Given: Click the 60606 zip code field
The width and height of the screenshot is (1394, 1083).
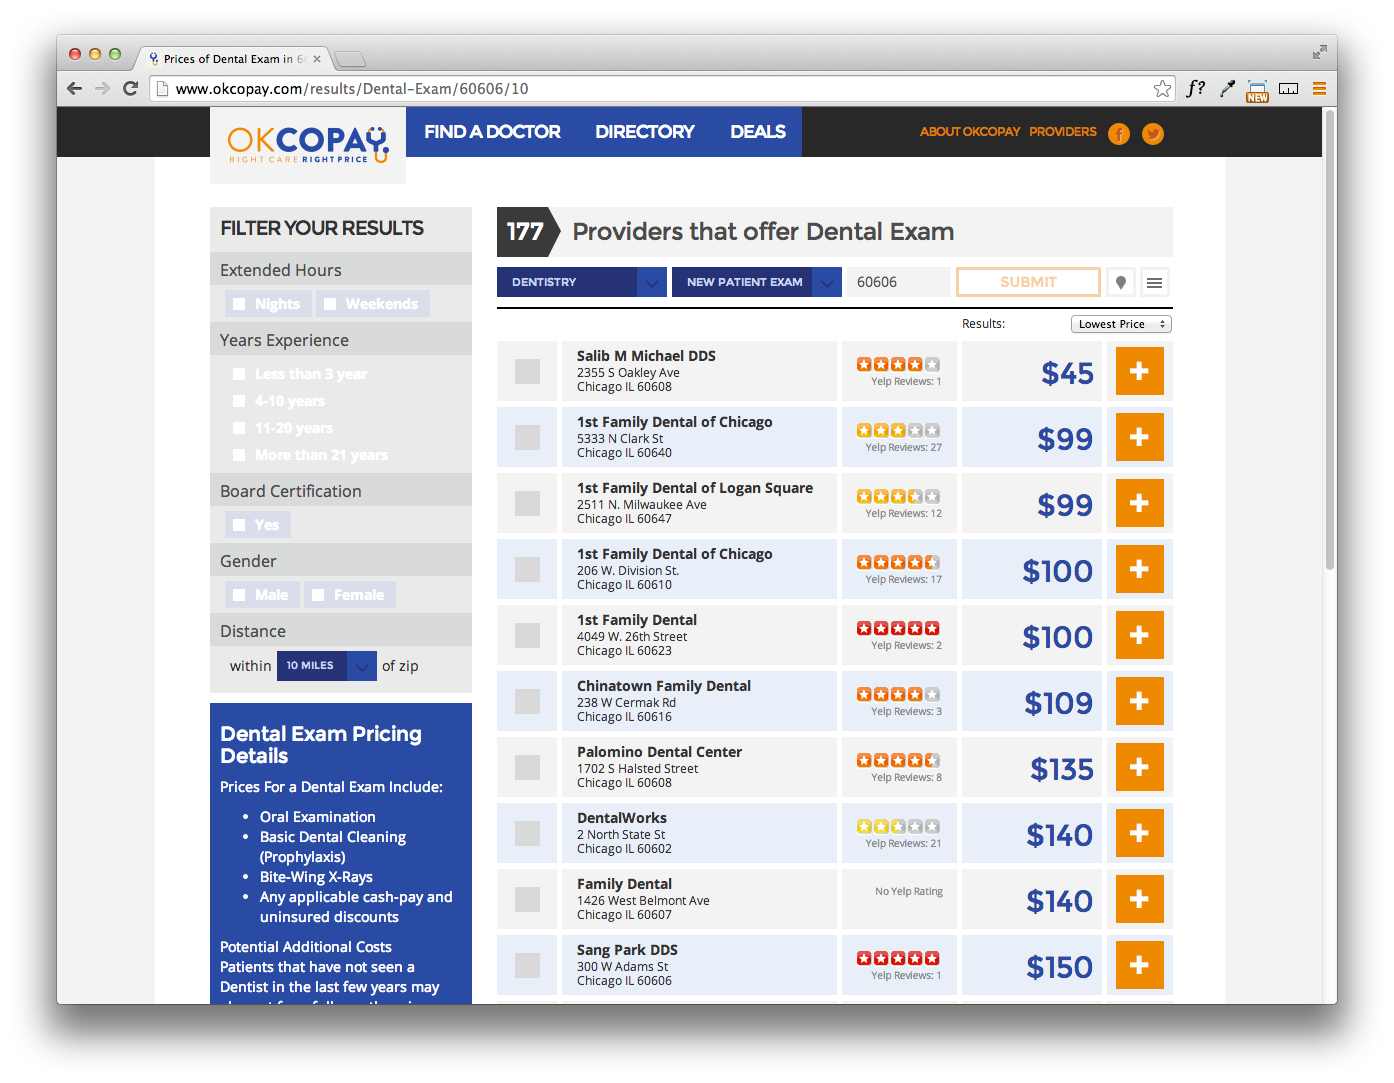Looking at the screenshot, I should 898,282.
